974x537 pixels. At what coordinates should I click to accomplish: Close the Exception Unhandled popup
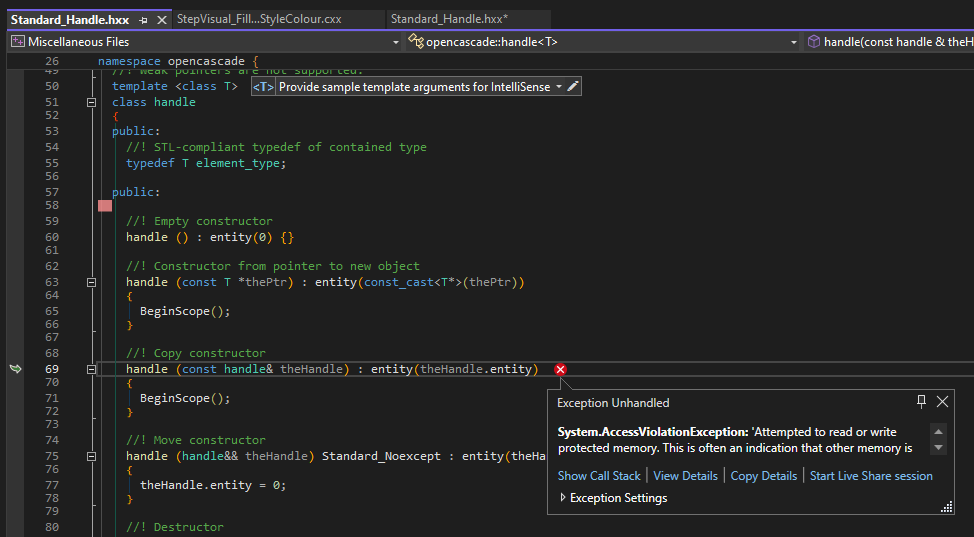click(x=942, y=402)
